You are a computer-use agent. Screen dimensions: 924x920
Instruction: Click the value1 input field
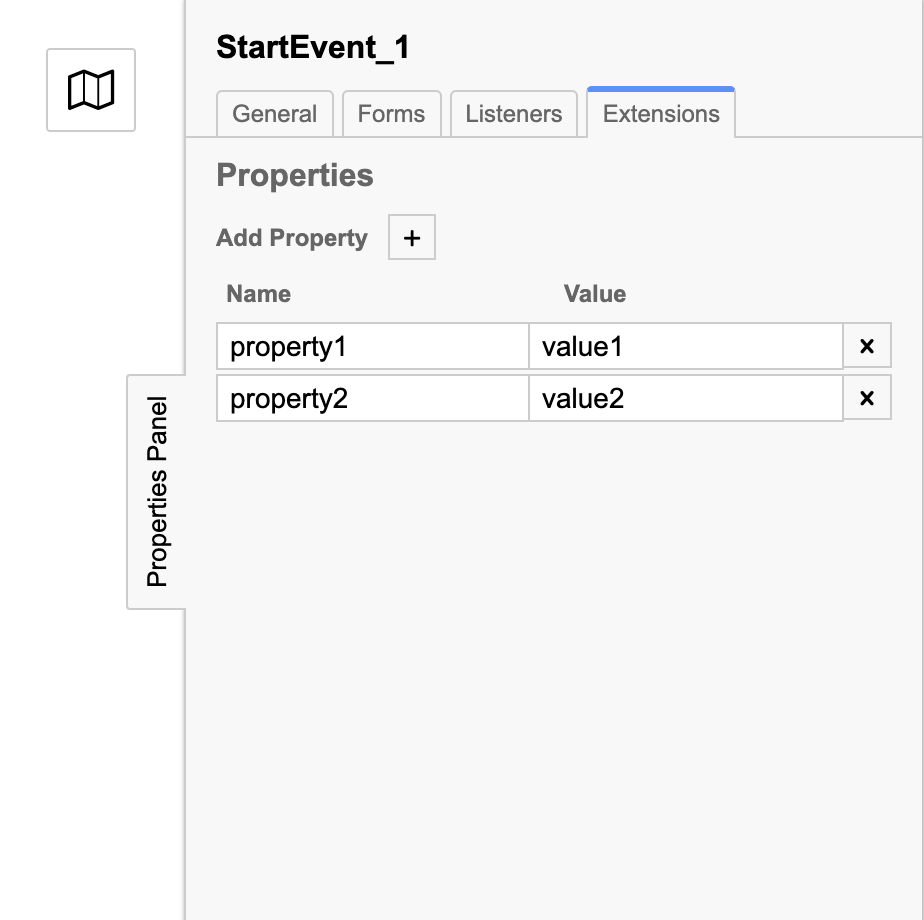coord(686,345)
